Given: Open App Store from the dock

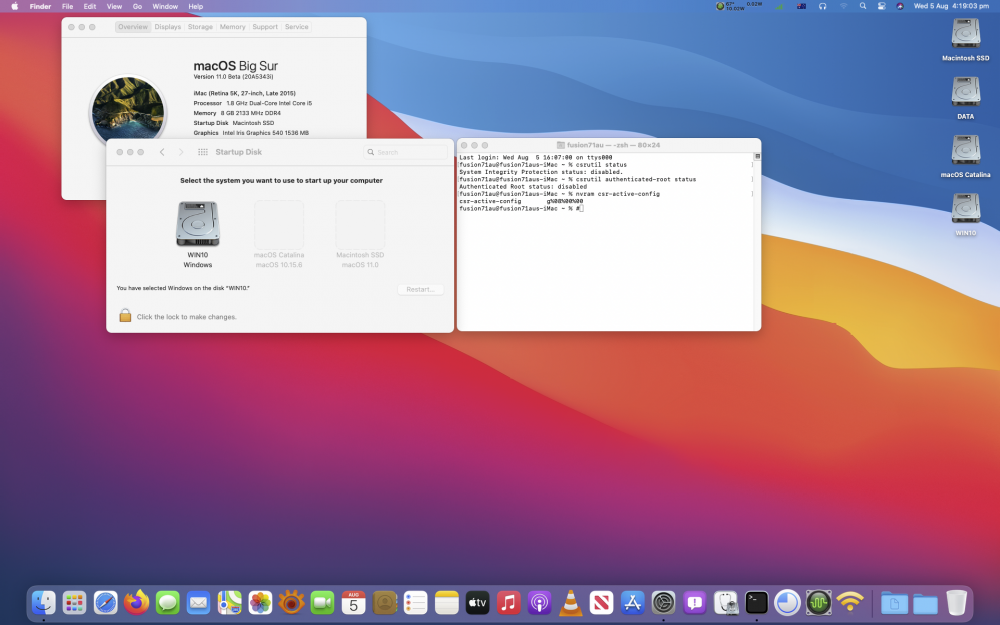Looking at the screenshot, I should point(632,602).
